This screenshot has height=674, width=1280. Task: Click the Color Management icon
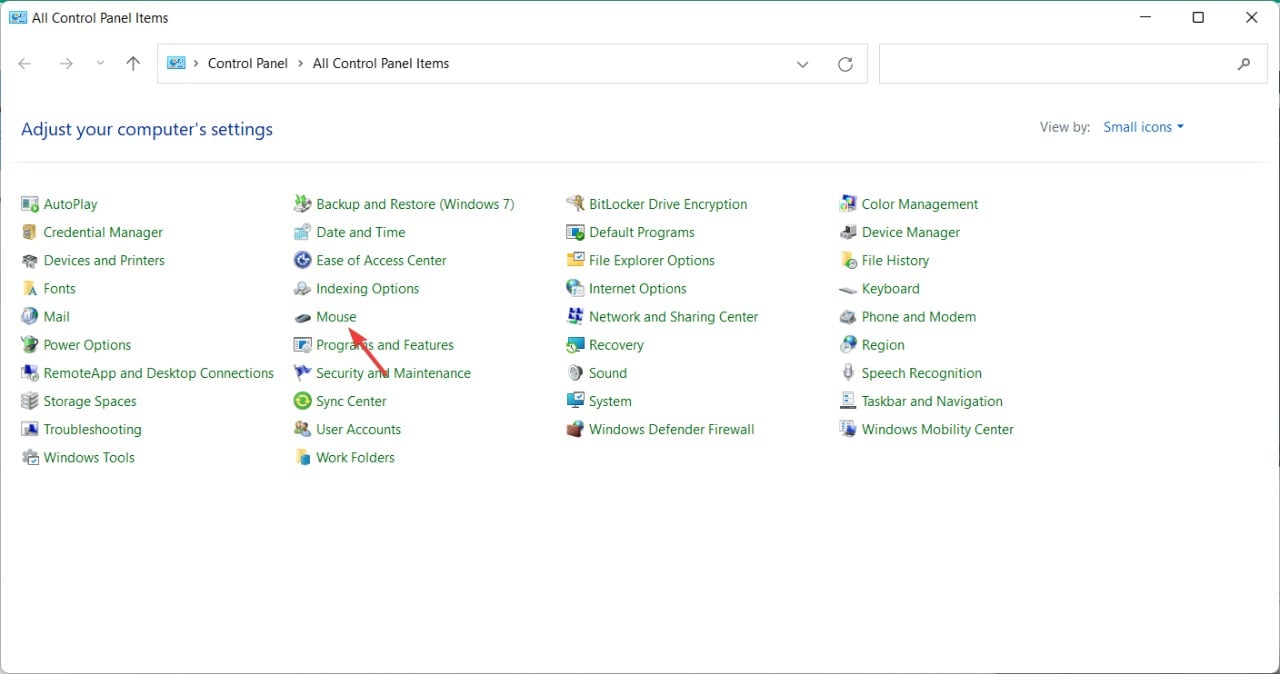point(848,204)
